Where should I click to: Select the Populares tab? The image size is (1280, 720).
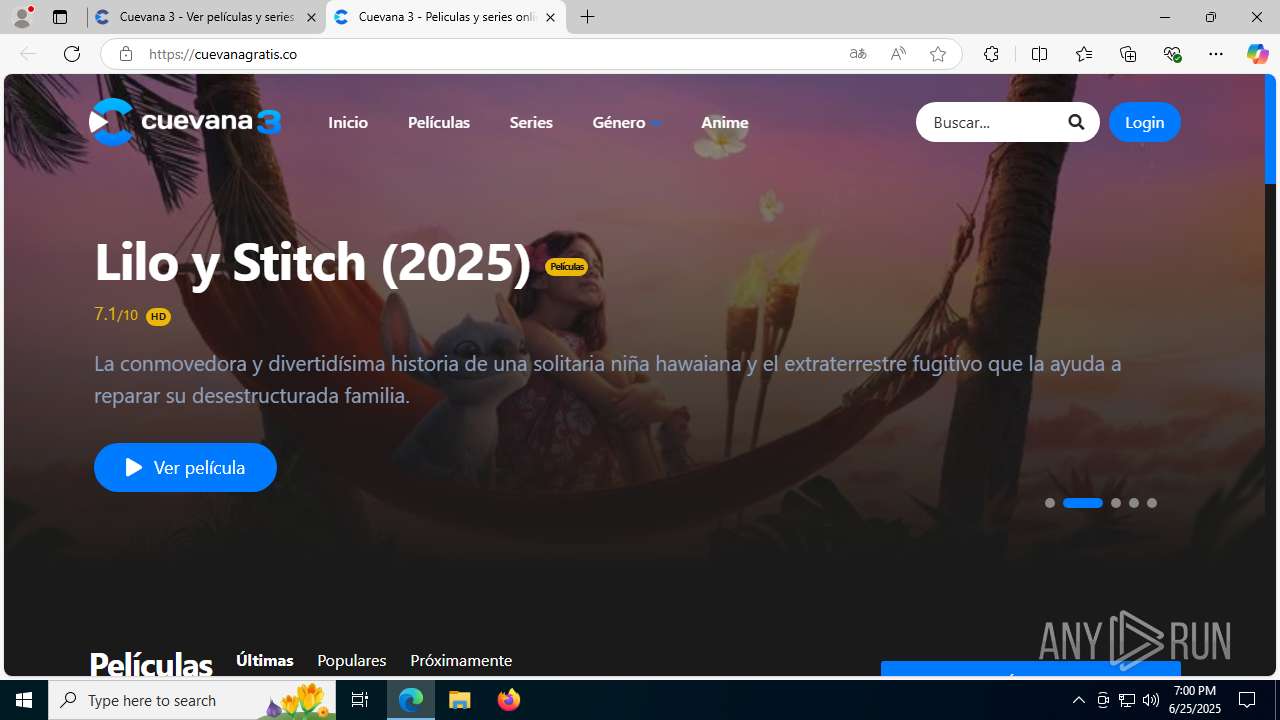point(352,661)
